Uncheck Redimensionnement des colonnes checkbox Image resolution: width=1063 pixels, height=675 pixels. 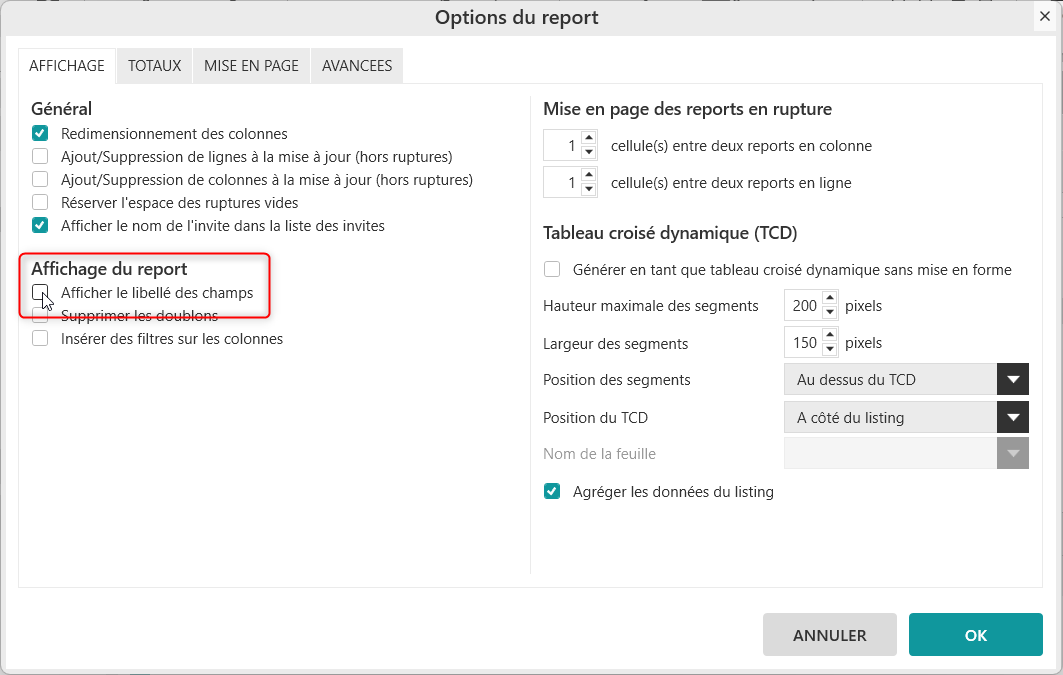pyautogui.click(x=40, y=133)
